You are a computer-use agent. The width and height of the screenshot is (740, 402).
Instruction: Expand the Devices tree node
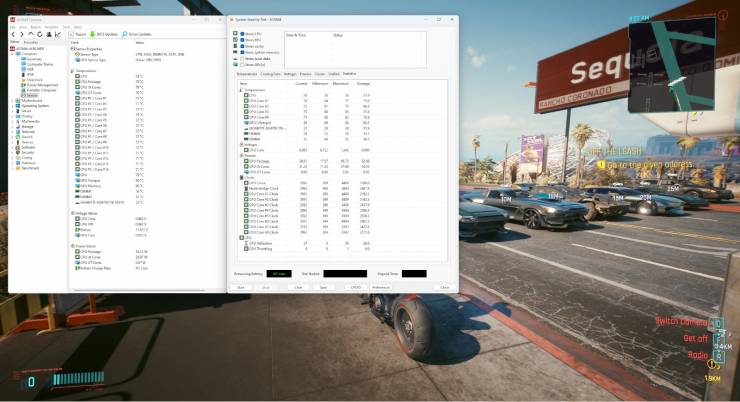point(12,142)
